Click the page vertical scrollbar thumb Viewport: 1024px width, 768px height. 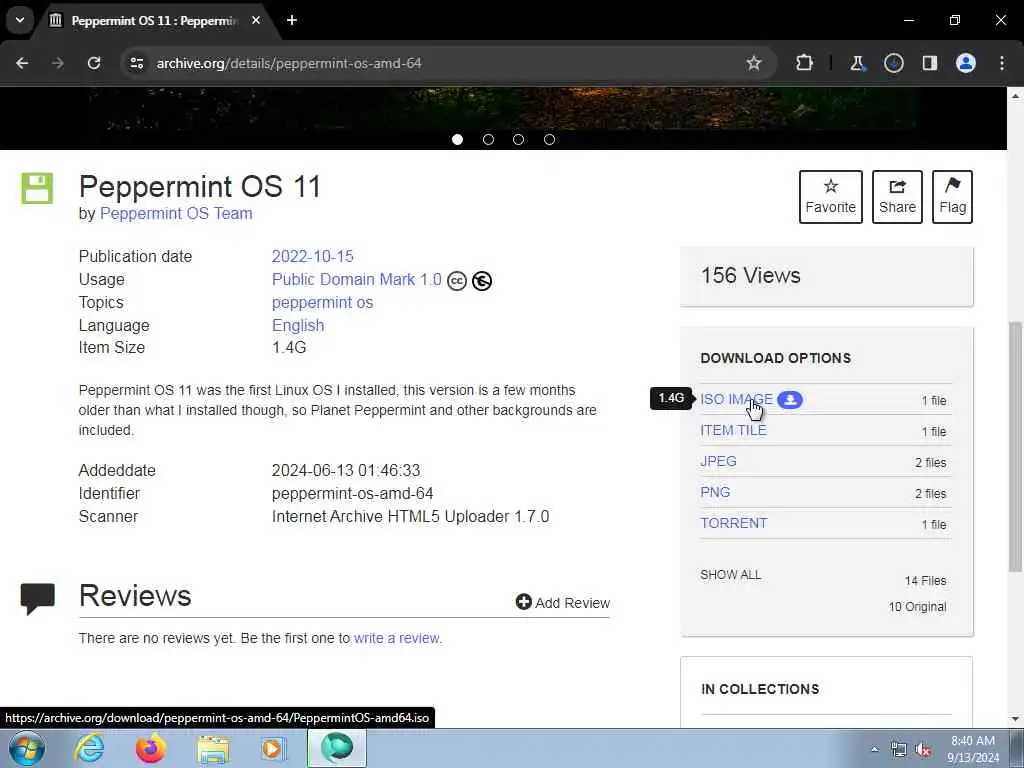(1016, 445)
